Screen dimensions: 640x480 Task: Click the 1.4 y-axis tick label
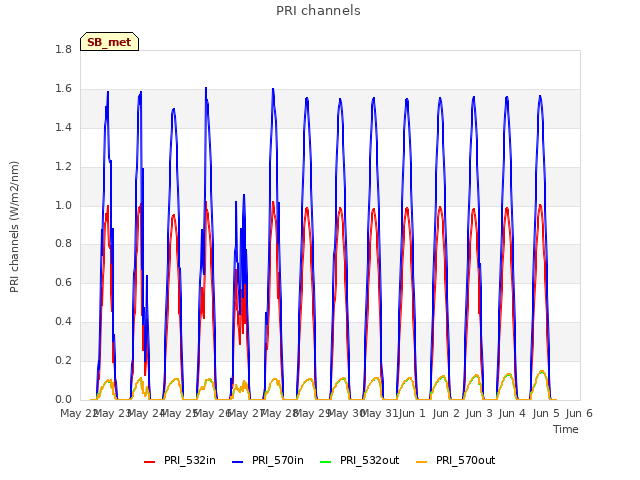pyautogui.click(x=63, y=127)
